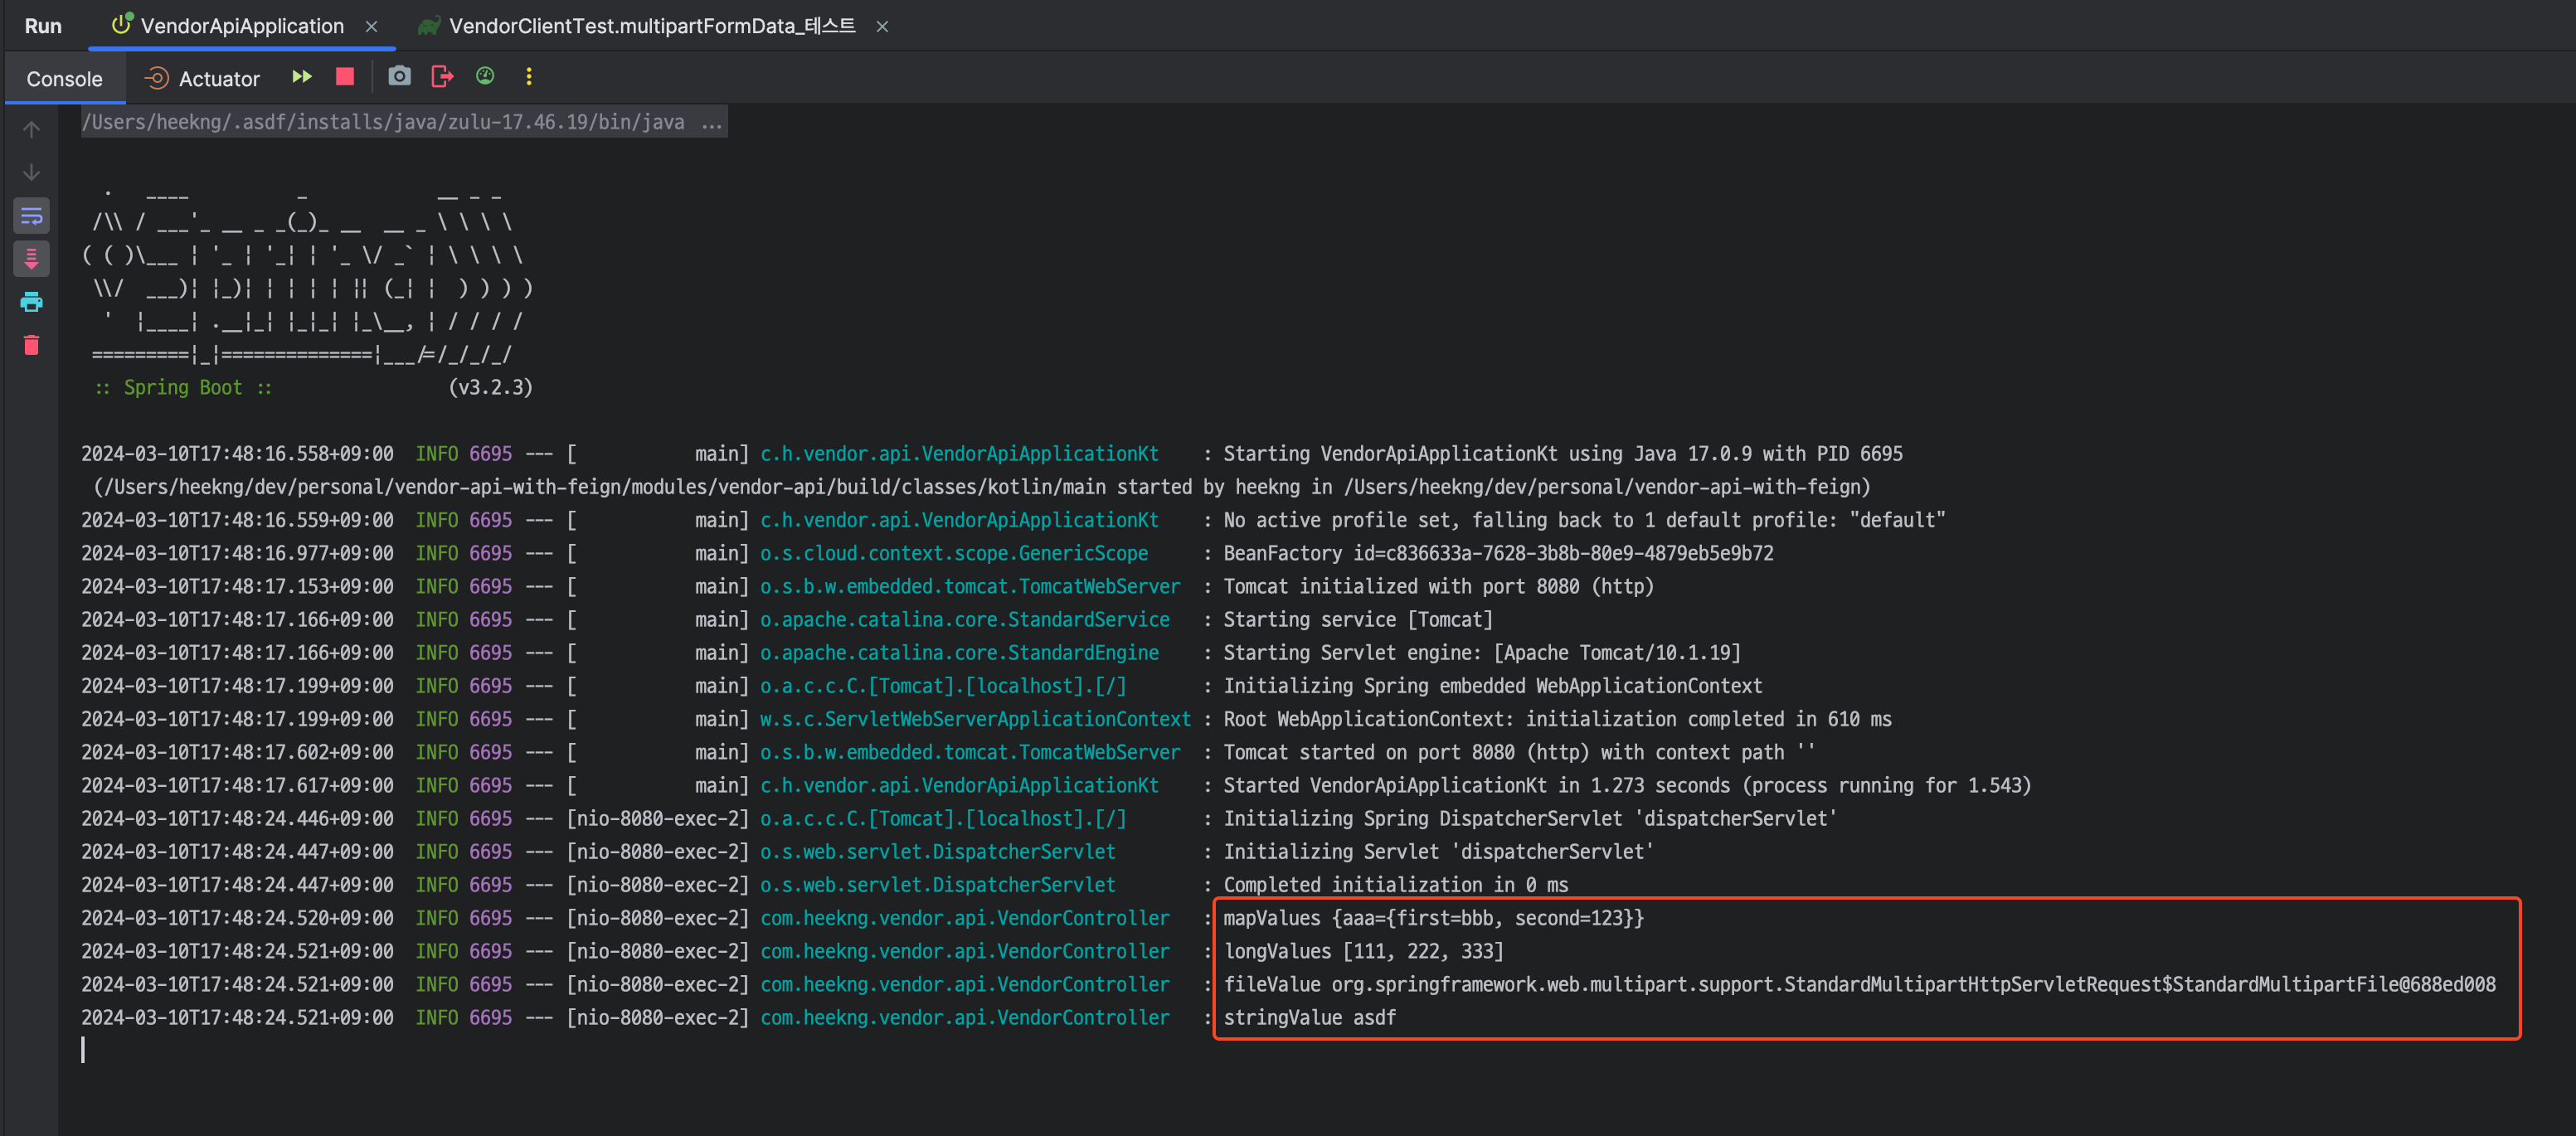The height and width of the screenshot is (1136, 2576).
Task: Toggle scroll to end of console
Action: [31, 259]
